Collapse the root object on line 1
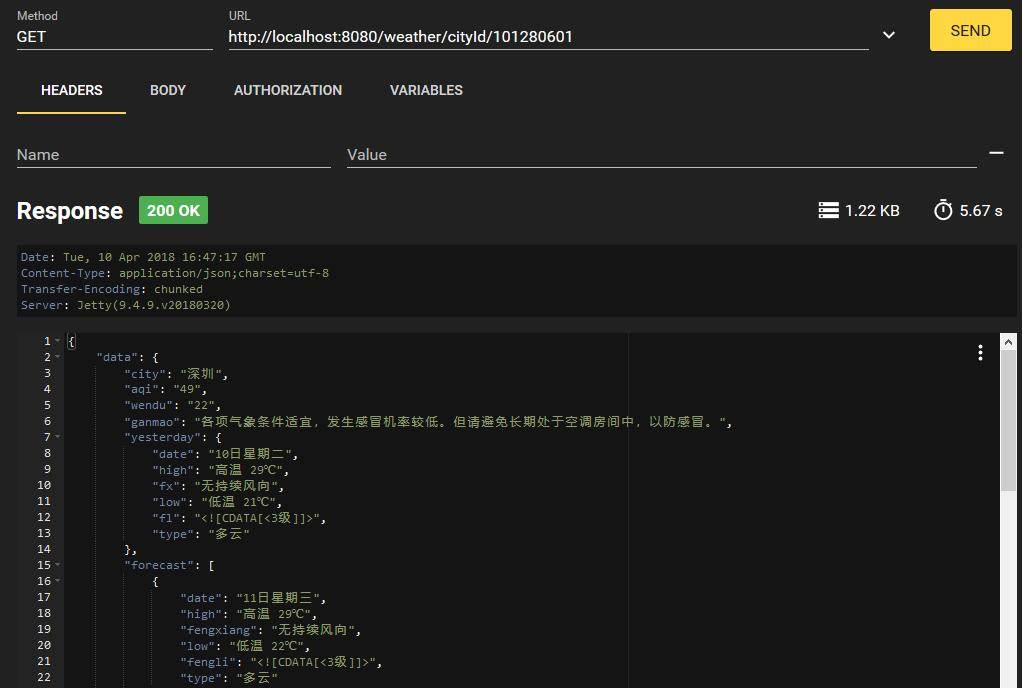 pyautogui.click(x=58, y=341)
